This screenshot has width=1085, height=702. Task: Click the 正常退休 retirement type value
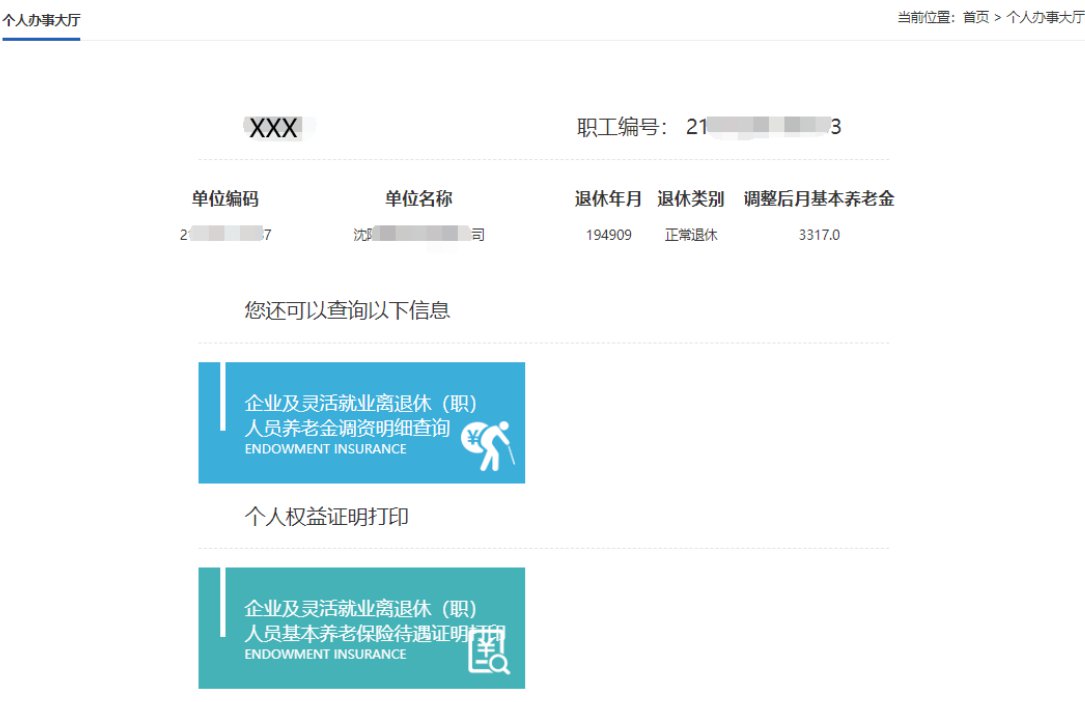pos(691,236)
